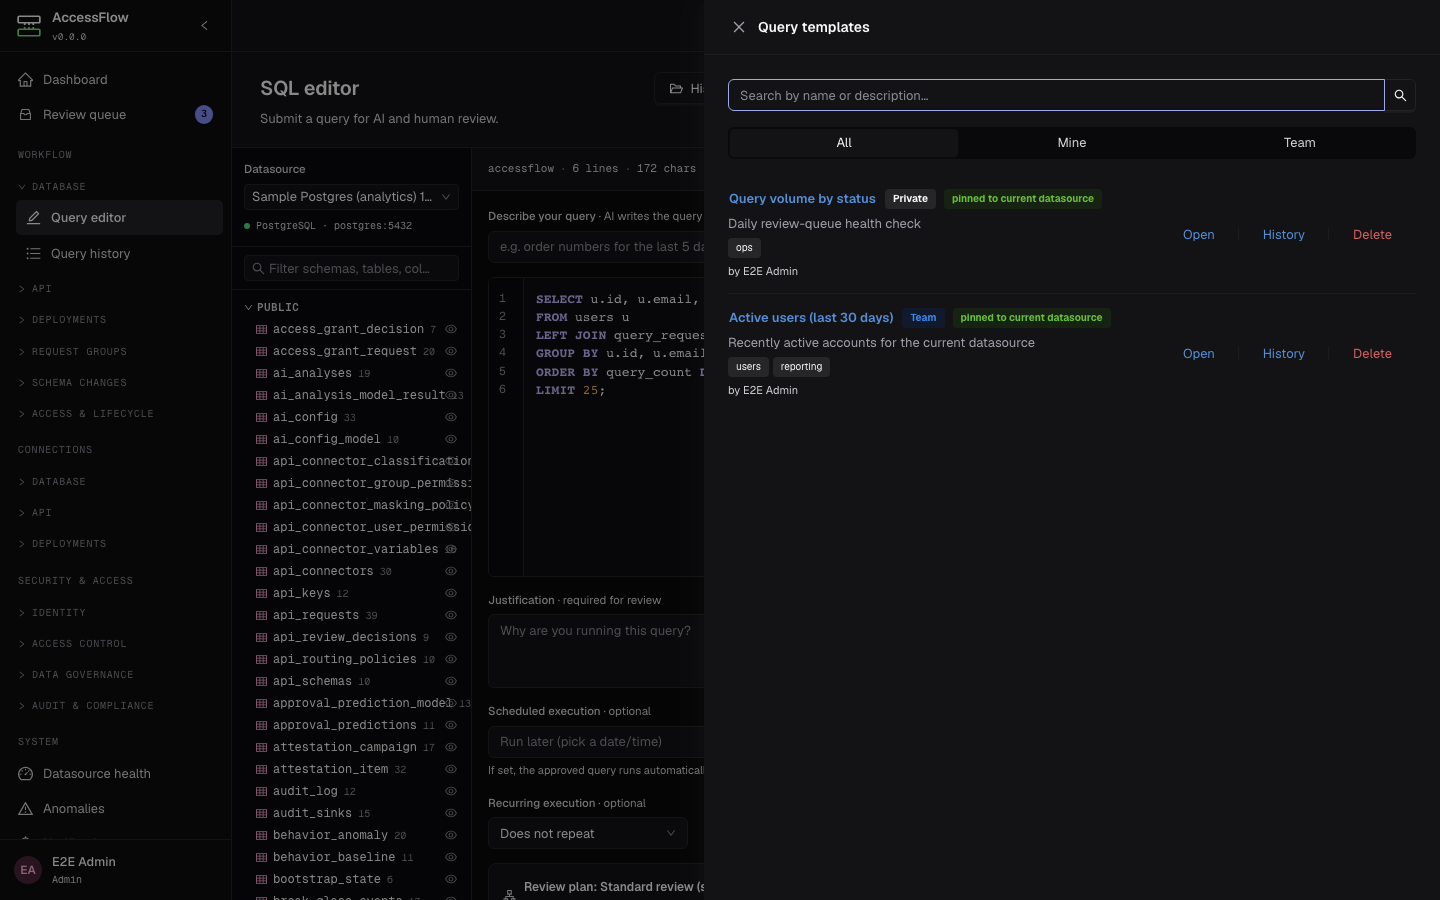1440x900 pixels.
Task: Click the table icon beside ai_config
Action: (x=262, y=417)
